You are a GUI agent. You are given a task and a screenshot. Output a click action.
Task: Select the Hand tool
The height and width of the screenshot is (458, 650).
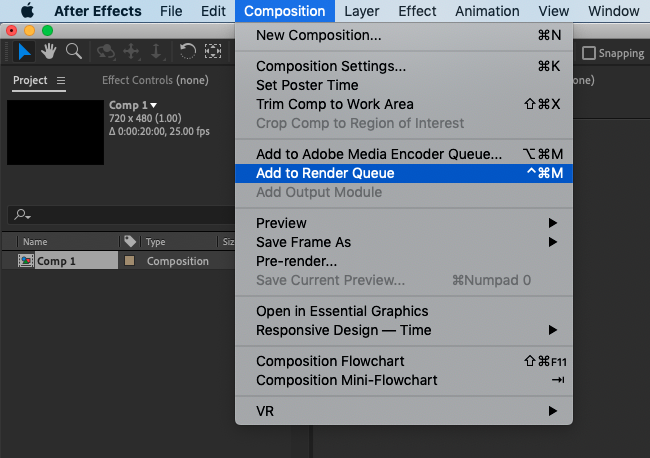[x=48, y=51]
